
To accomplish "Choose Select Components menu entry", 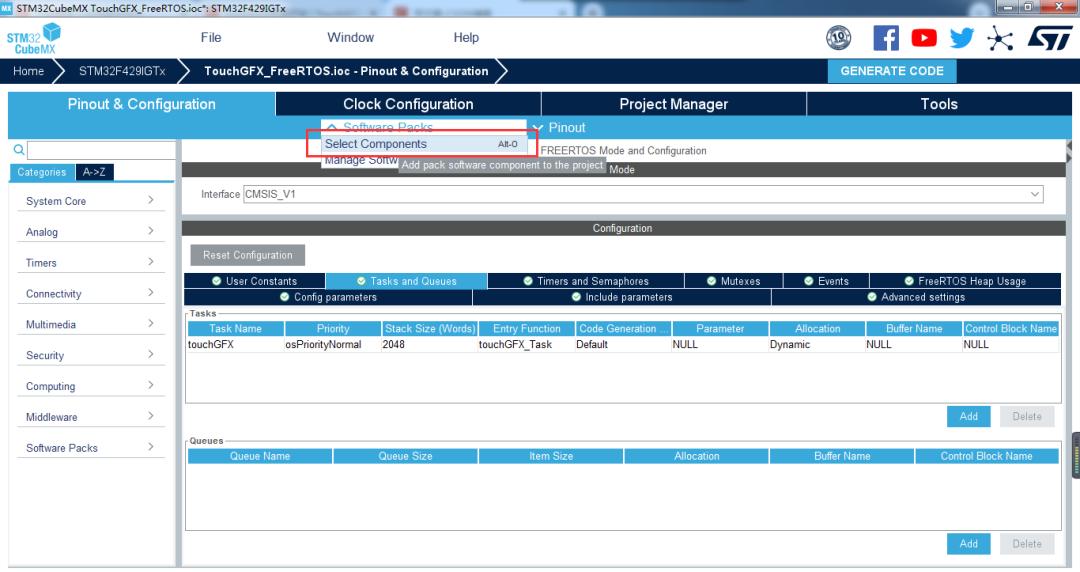I will pos(424,144).
